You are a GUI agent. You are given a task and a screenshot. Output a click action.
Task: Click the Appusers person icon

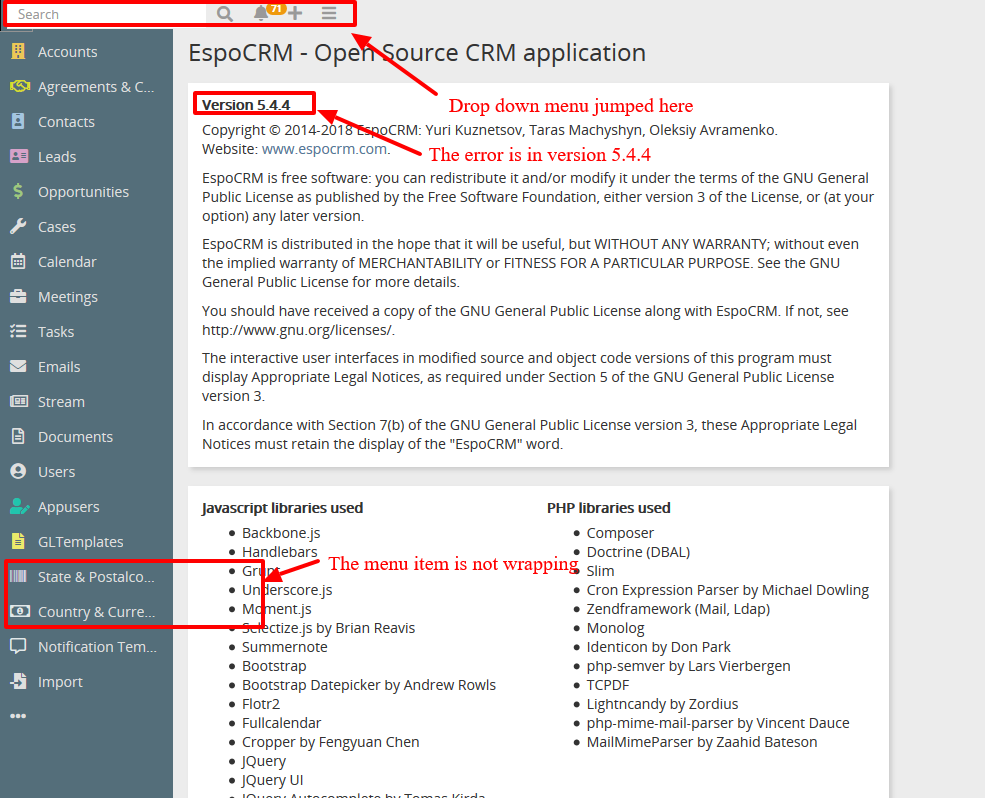point(19,506)
